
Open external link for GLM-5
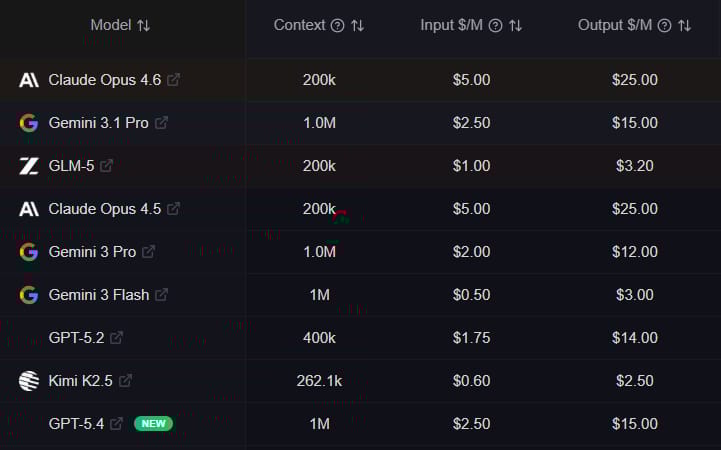(106, 165)
